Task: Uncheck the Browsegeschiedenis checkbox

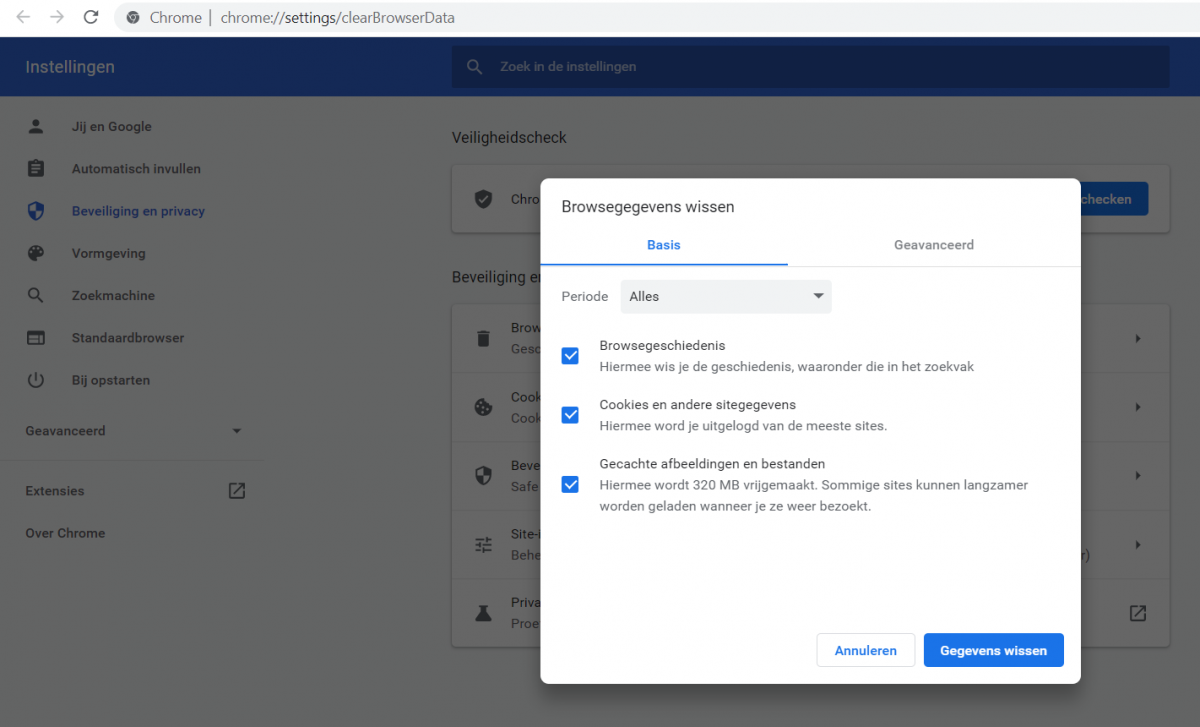Action: 570,356
